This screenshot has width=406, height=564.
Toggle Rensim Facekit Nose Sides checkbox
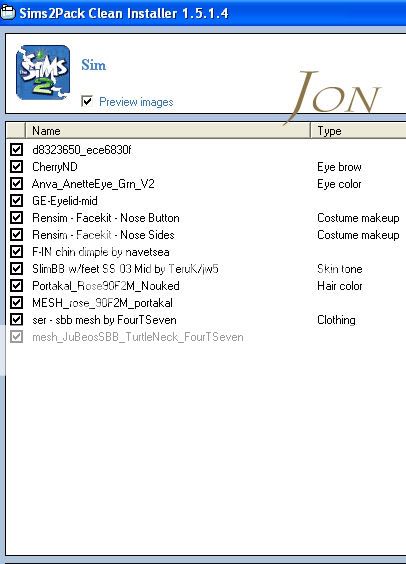[16, 235]
